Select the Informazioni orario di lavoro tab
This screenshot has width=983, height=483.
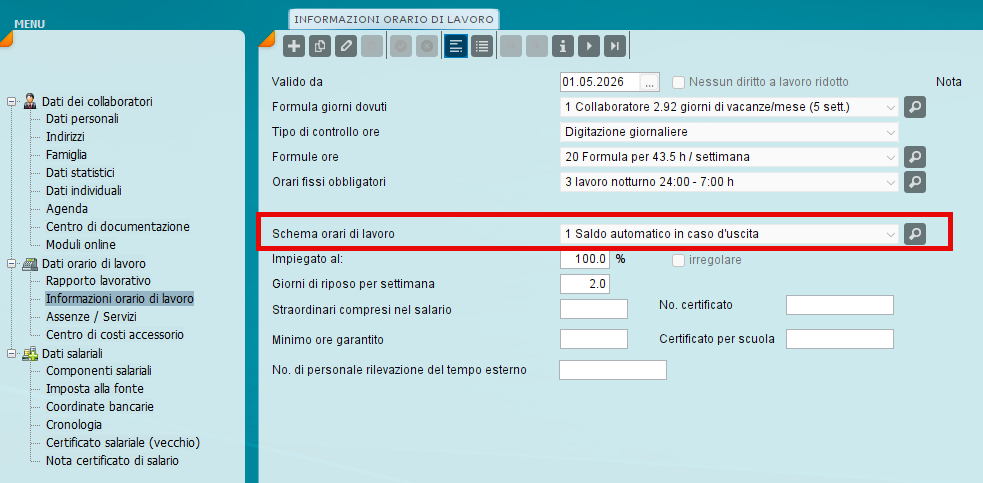pos(394,19)
